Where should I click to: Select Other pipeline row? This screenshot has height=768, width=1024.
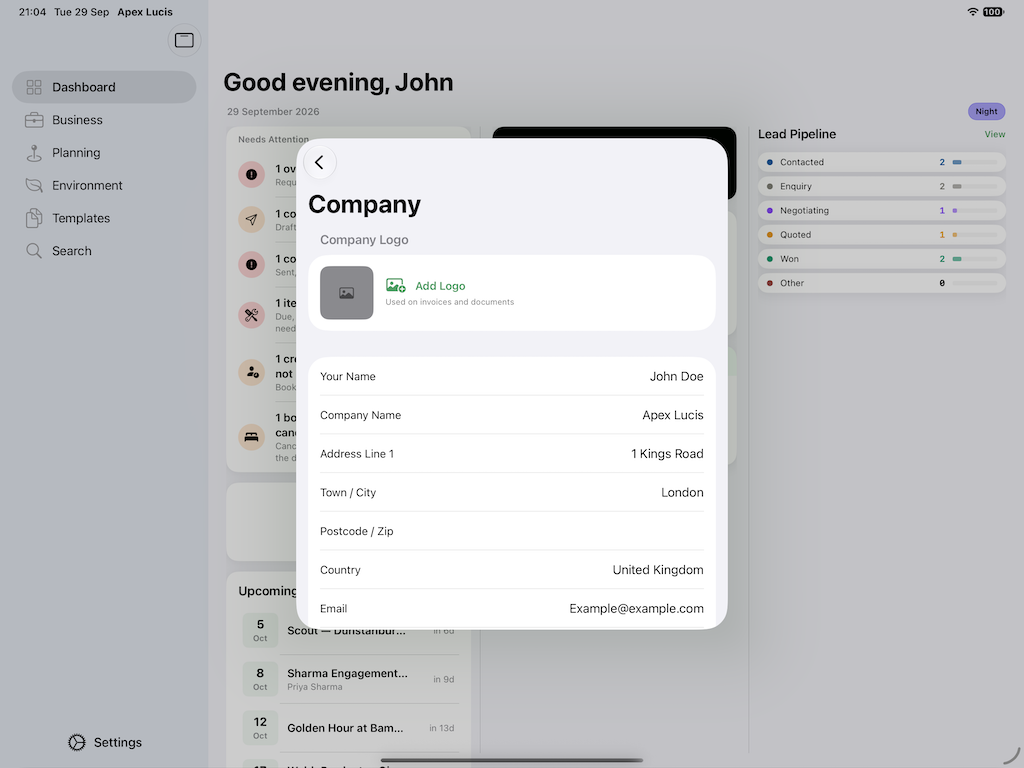tap(882, 283)
